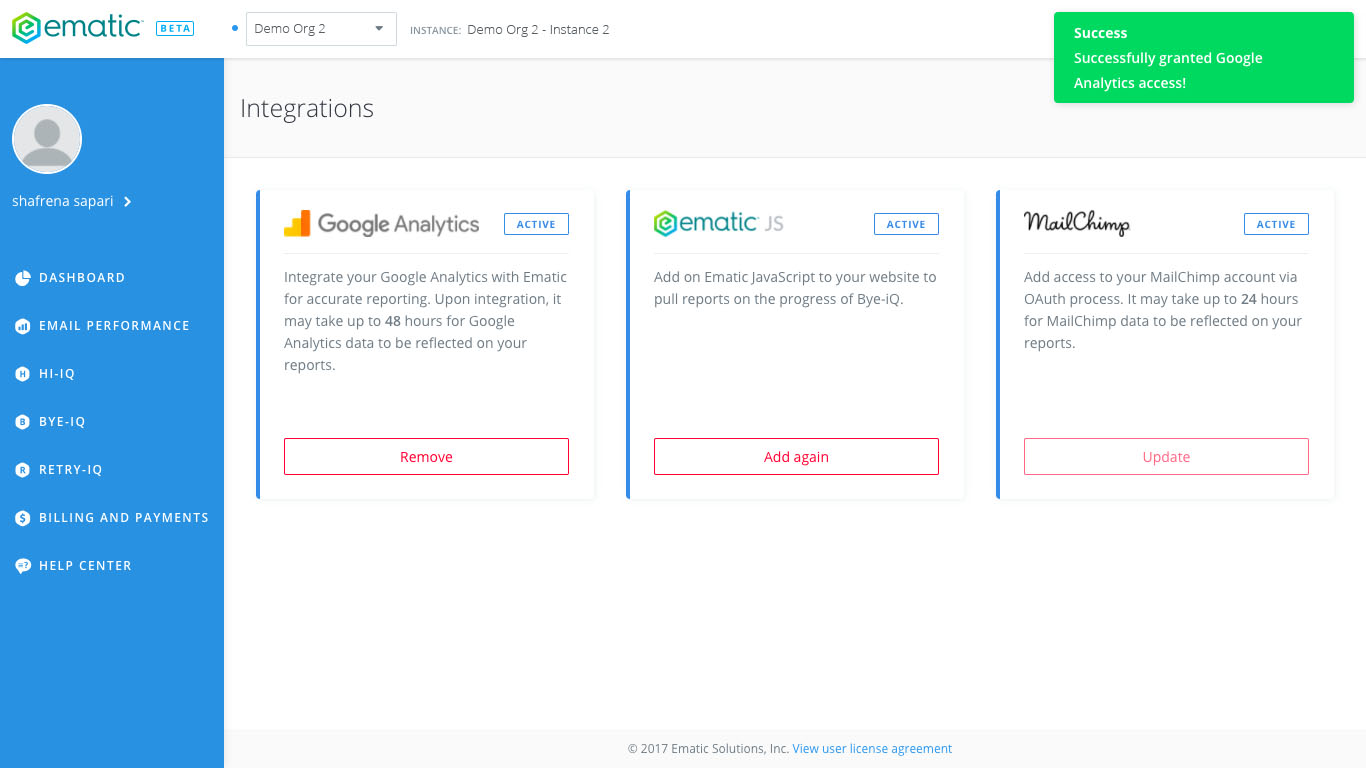This screenshot has height=768, width=1366.
Task: Click Add again for Ematic JS
Action: tap(796, 456)
